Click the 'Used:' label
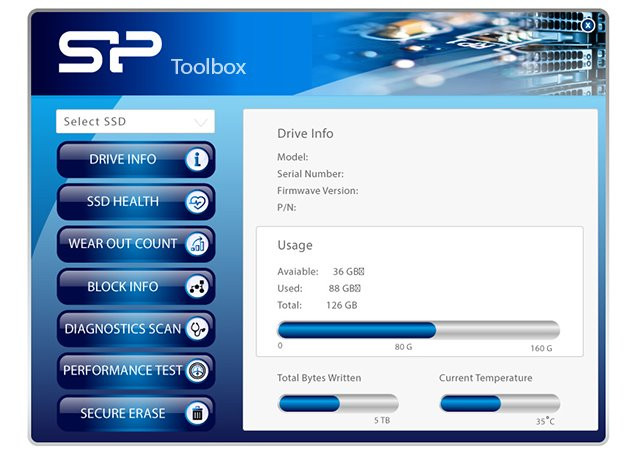Image resolution: width=644 pixels, height=460 pixels. [290, 288]
